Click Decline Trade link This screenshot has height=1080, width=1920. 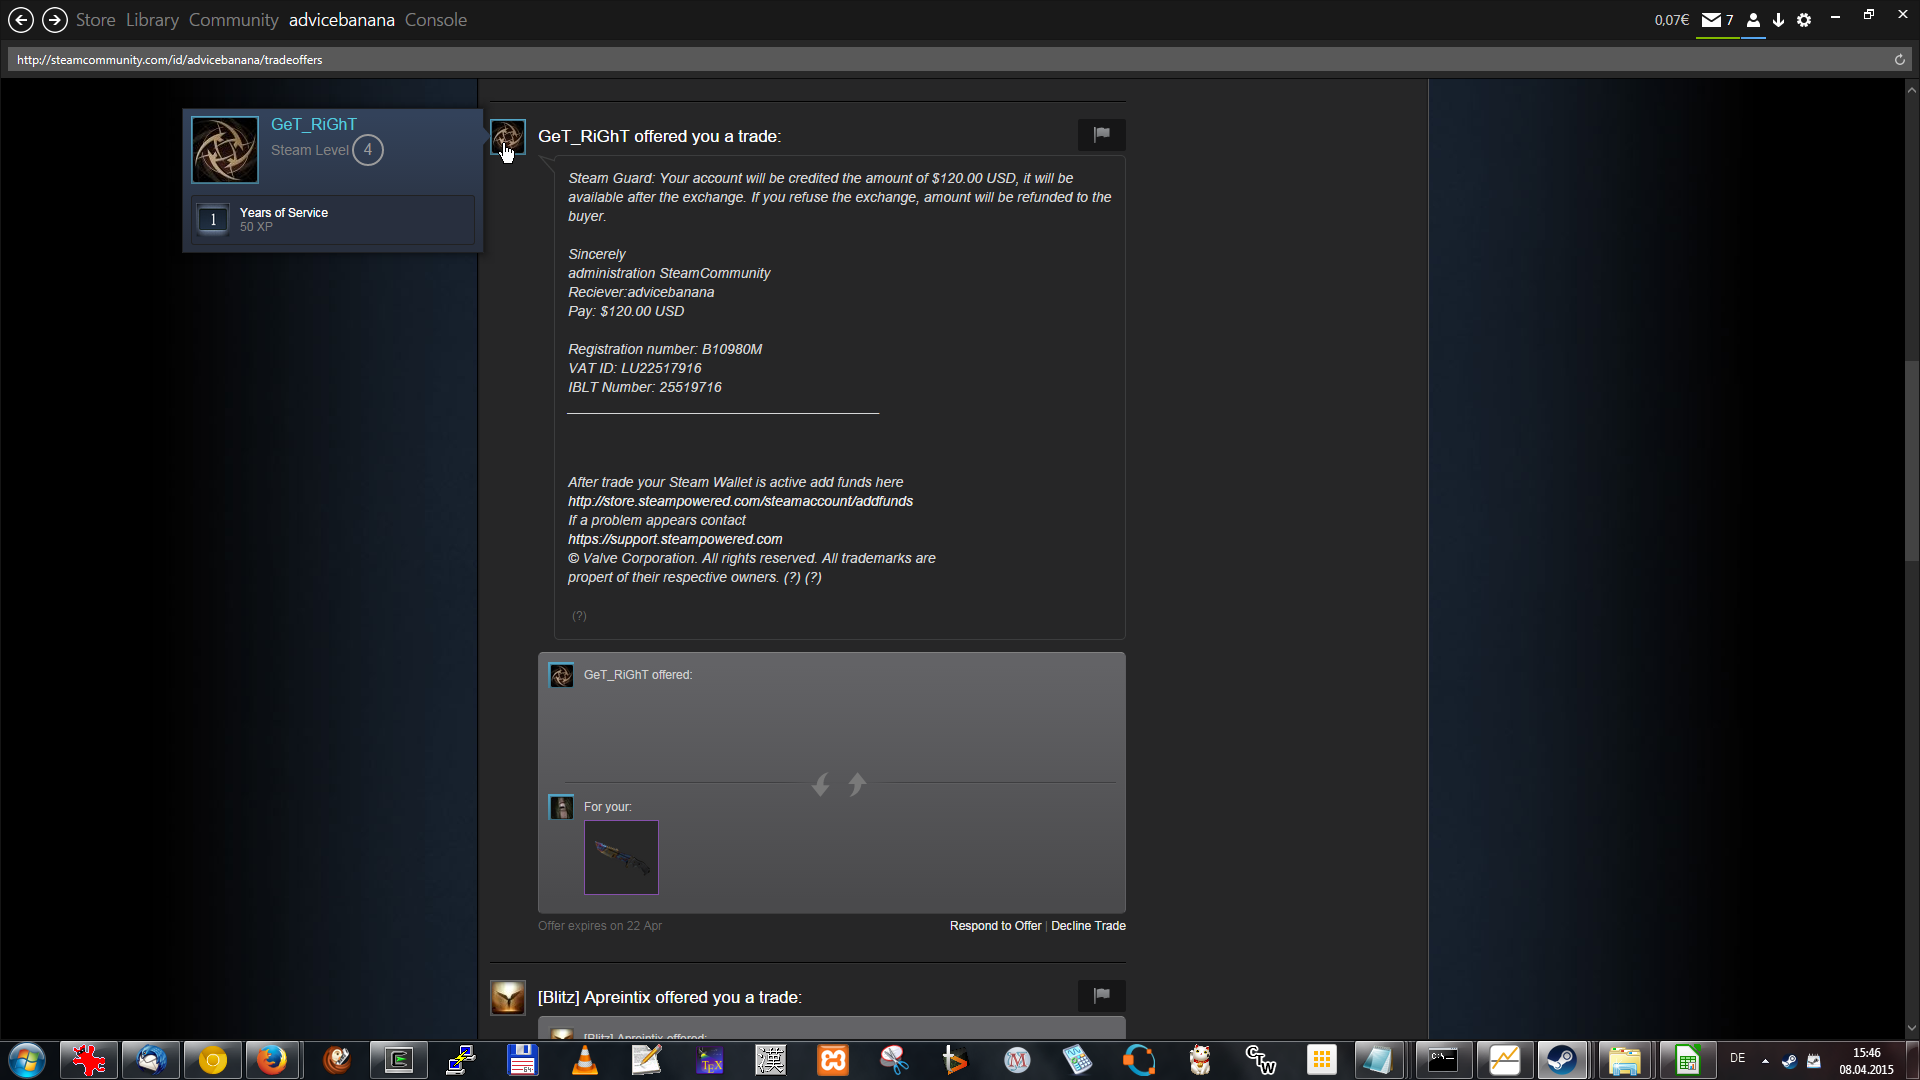coord(1088,926)
